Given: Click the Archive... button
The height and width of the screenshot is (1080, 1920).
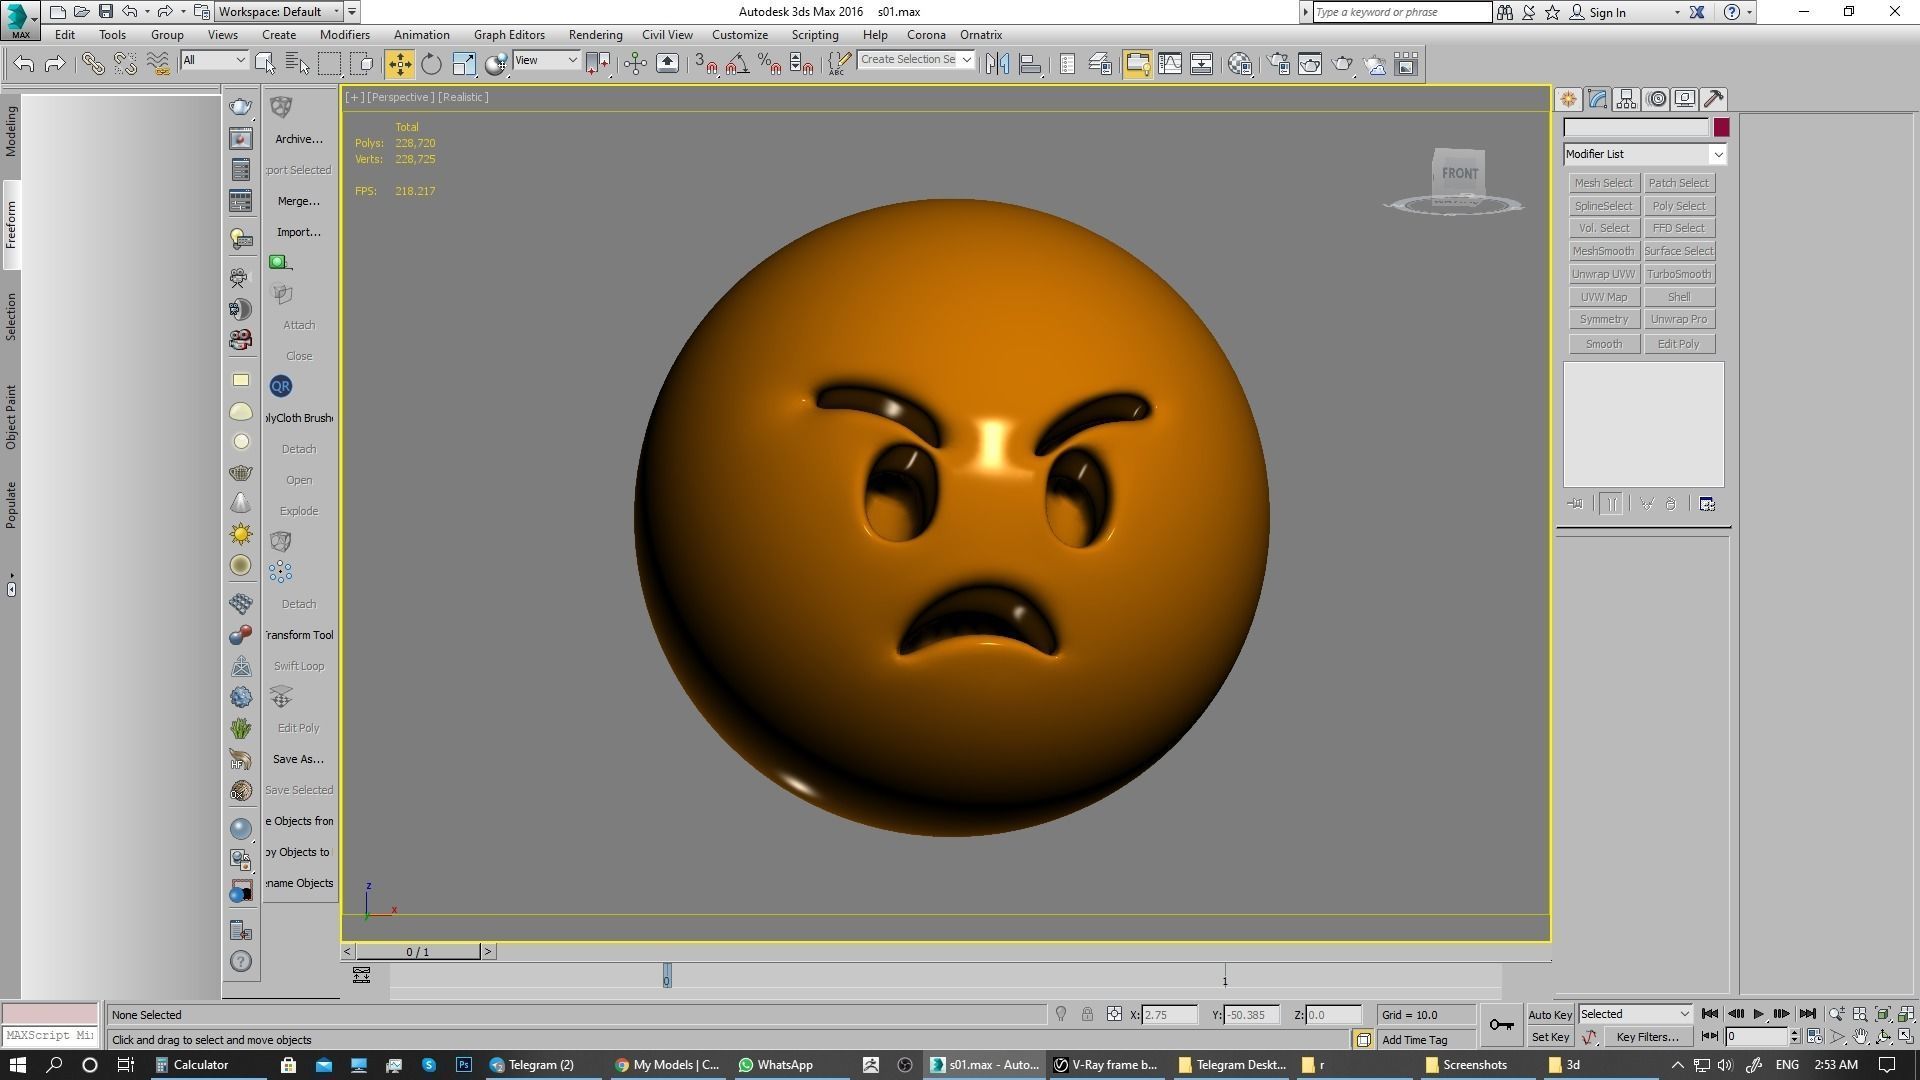Looking at the screenshot, I should [x=298, y=139].
